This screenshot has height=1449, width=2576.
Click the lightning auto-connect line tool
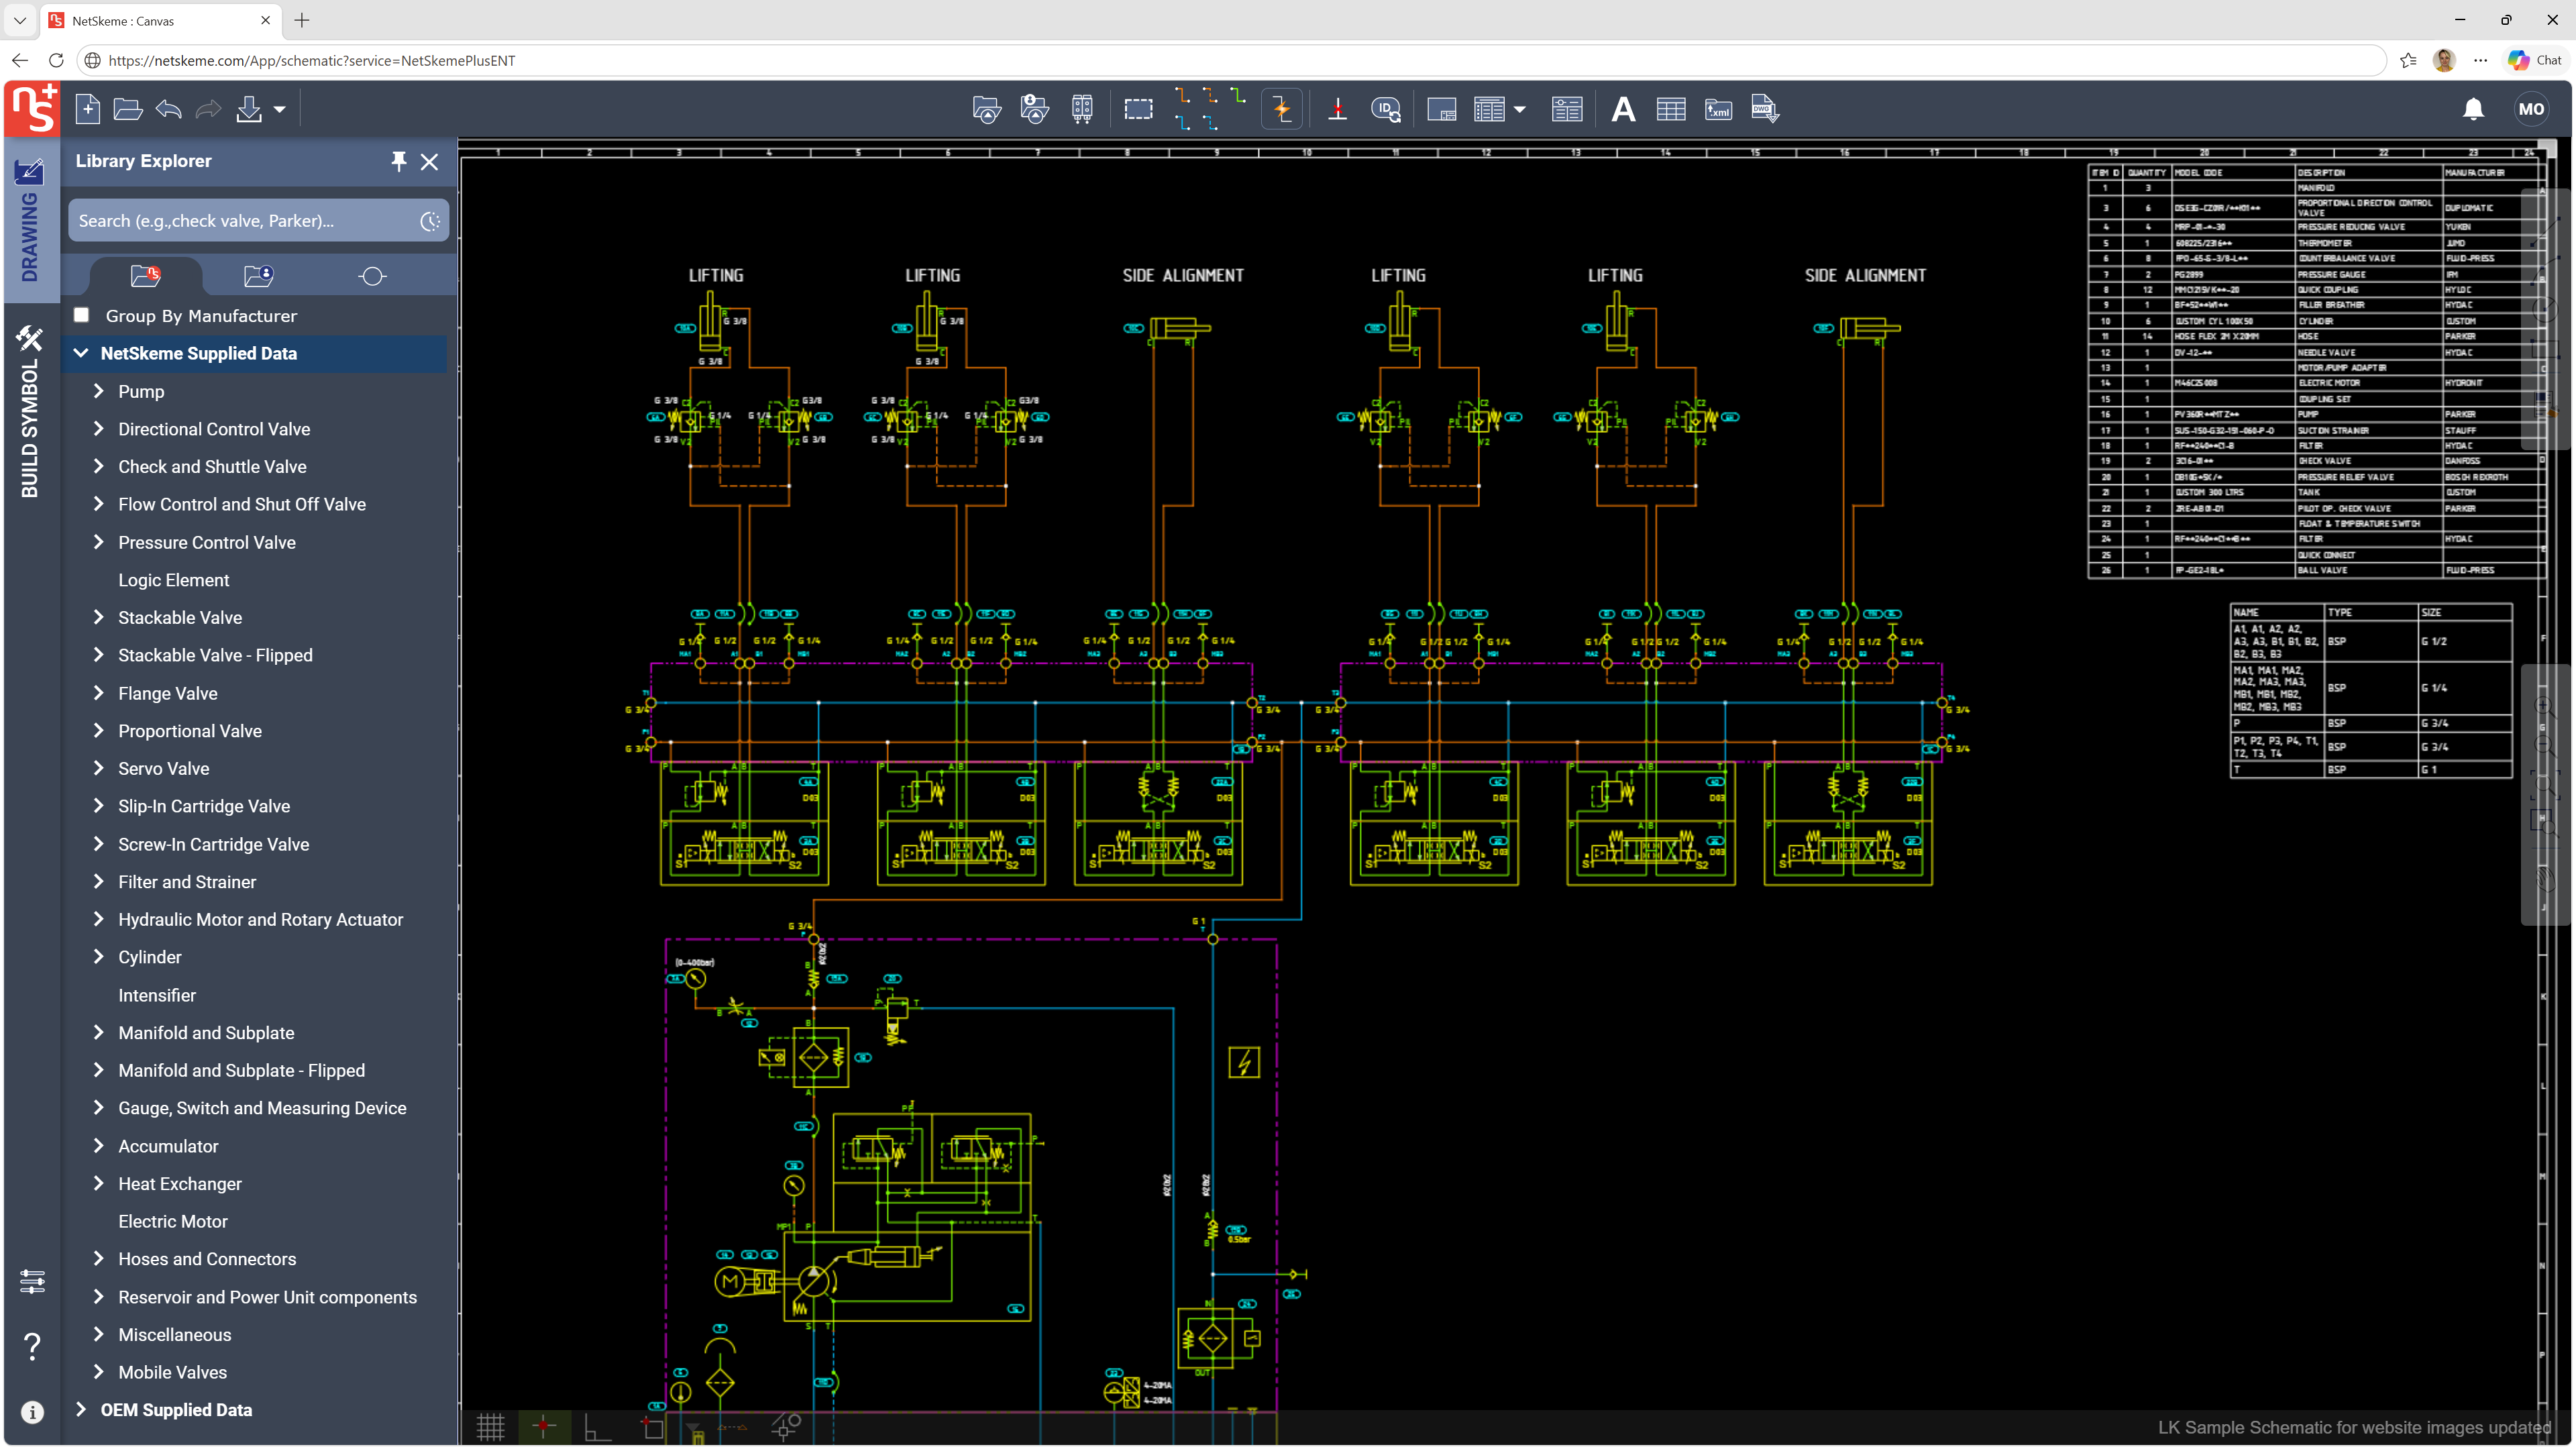point(1282,109)
